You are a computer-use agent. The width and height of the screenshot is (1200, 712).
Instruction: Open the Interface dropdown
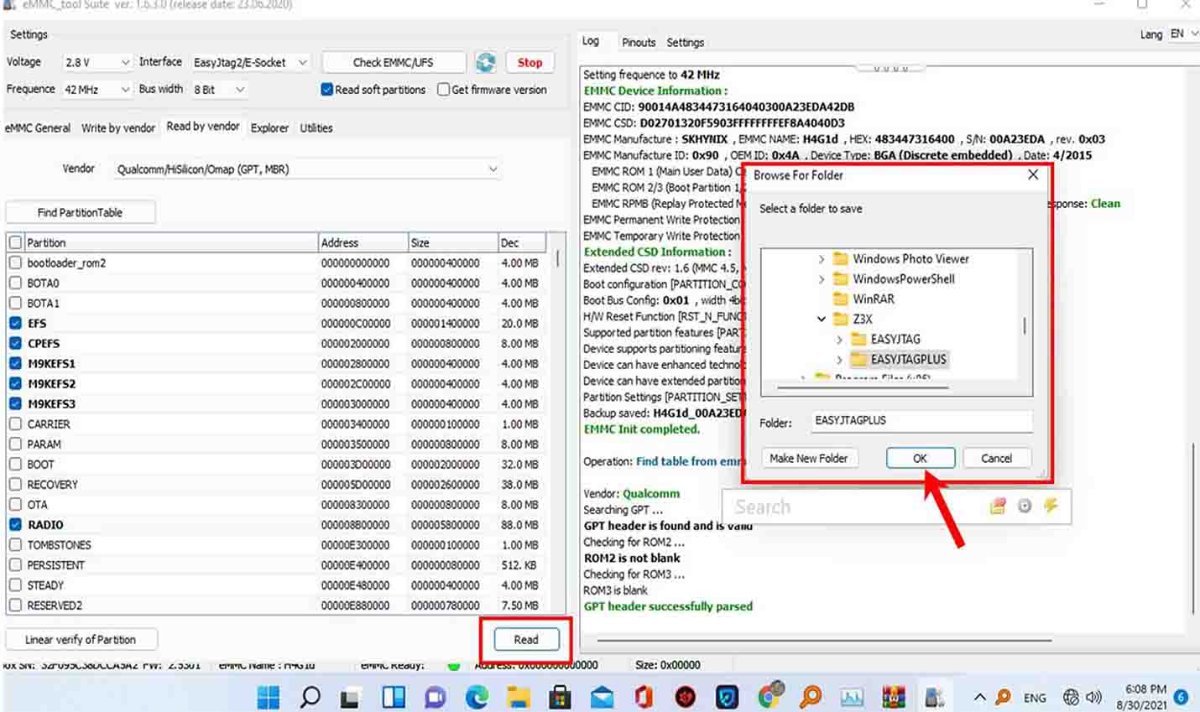pos(250,62)
